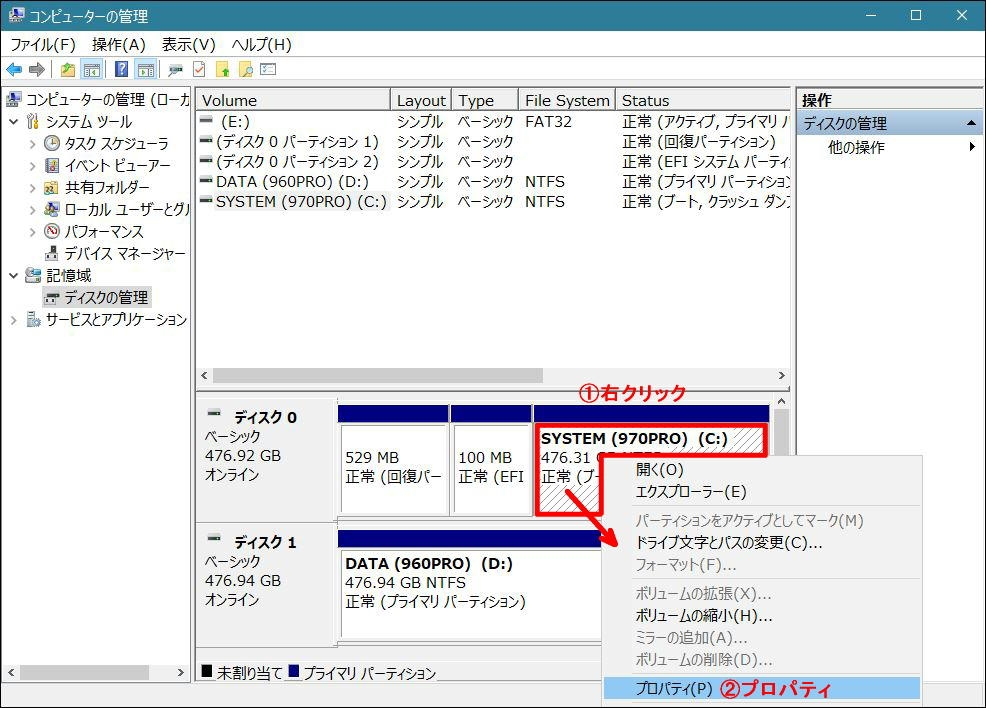
Task: Choose ボリュームの縮小(H) menu item
Action: tap(762, 616)
